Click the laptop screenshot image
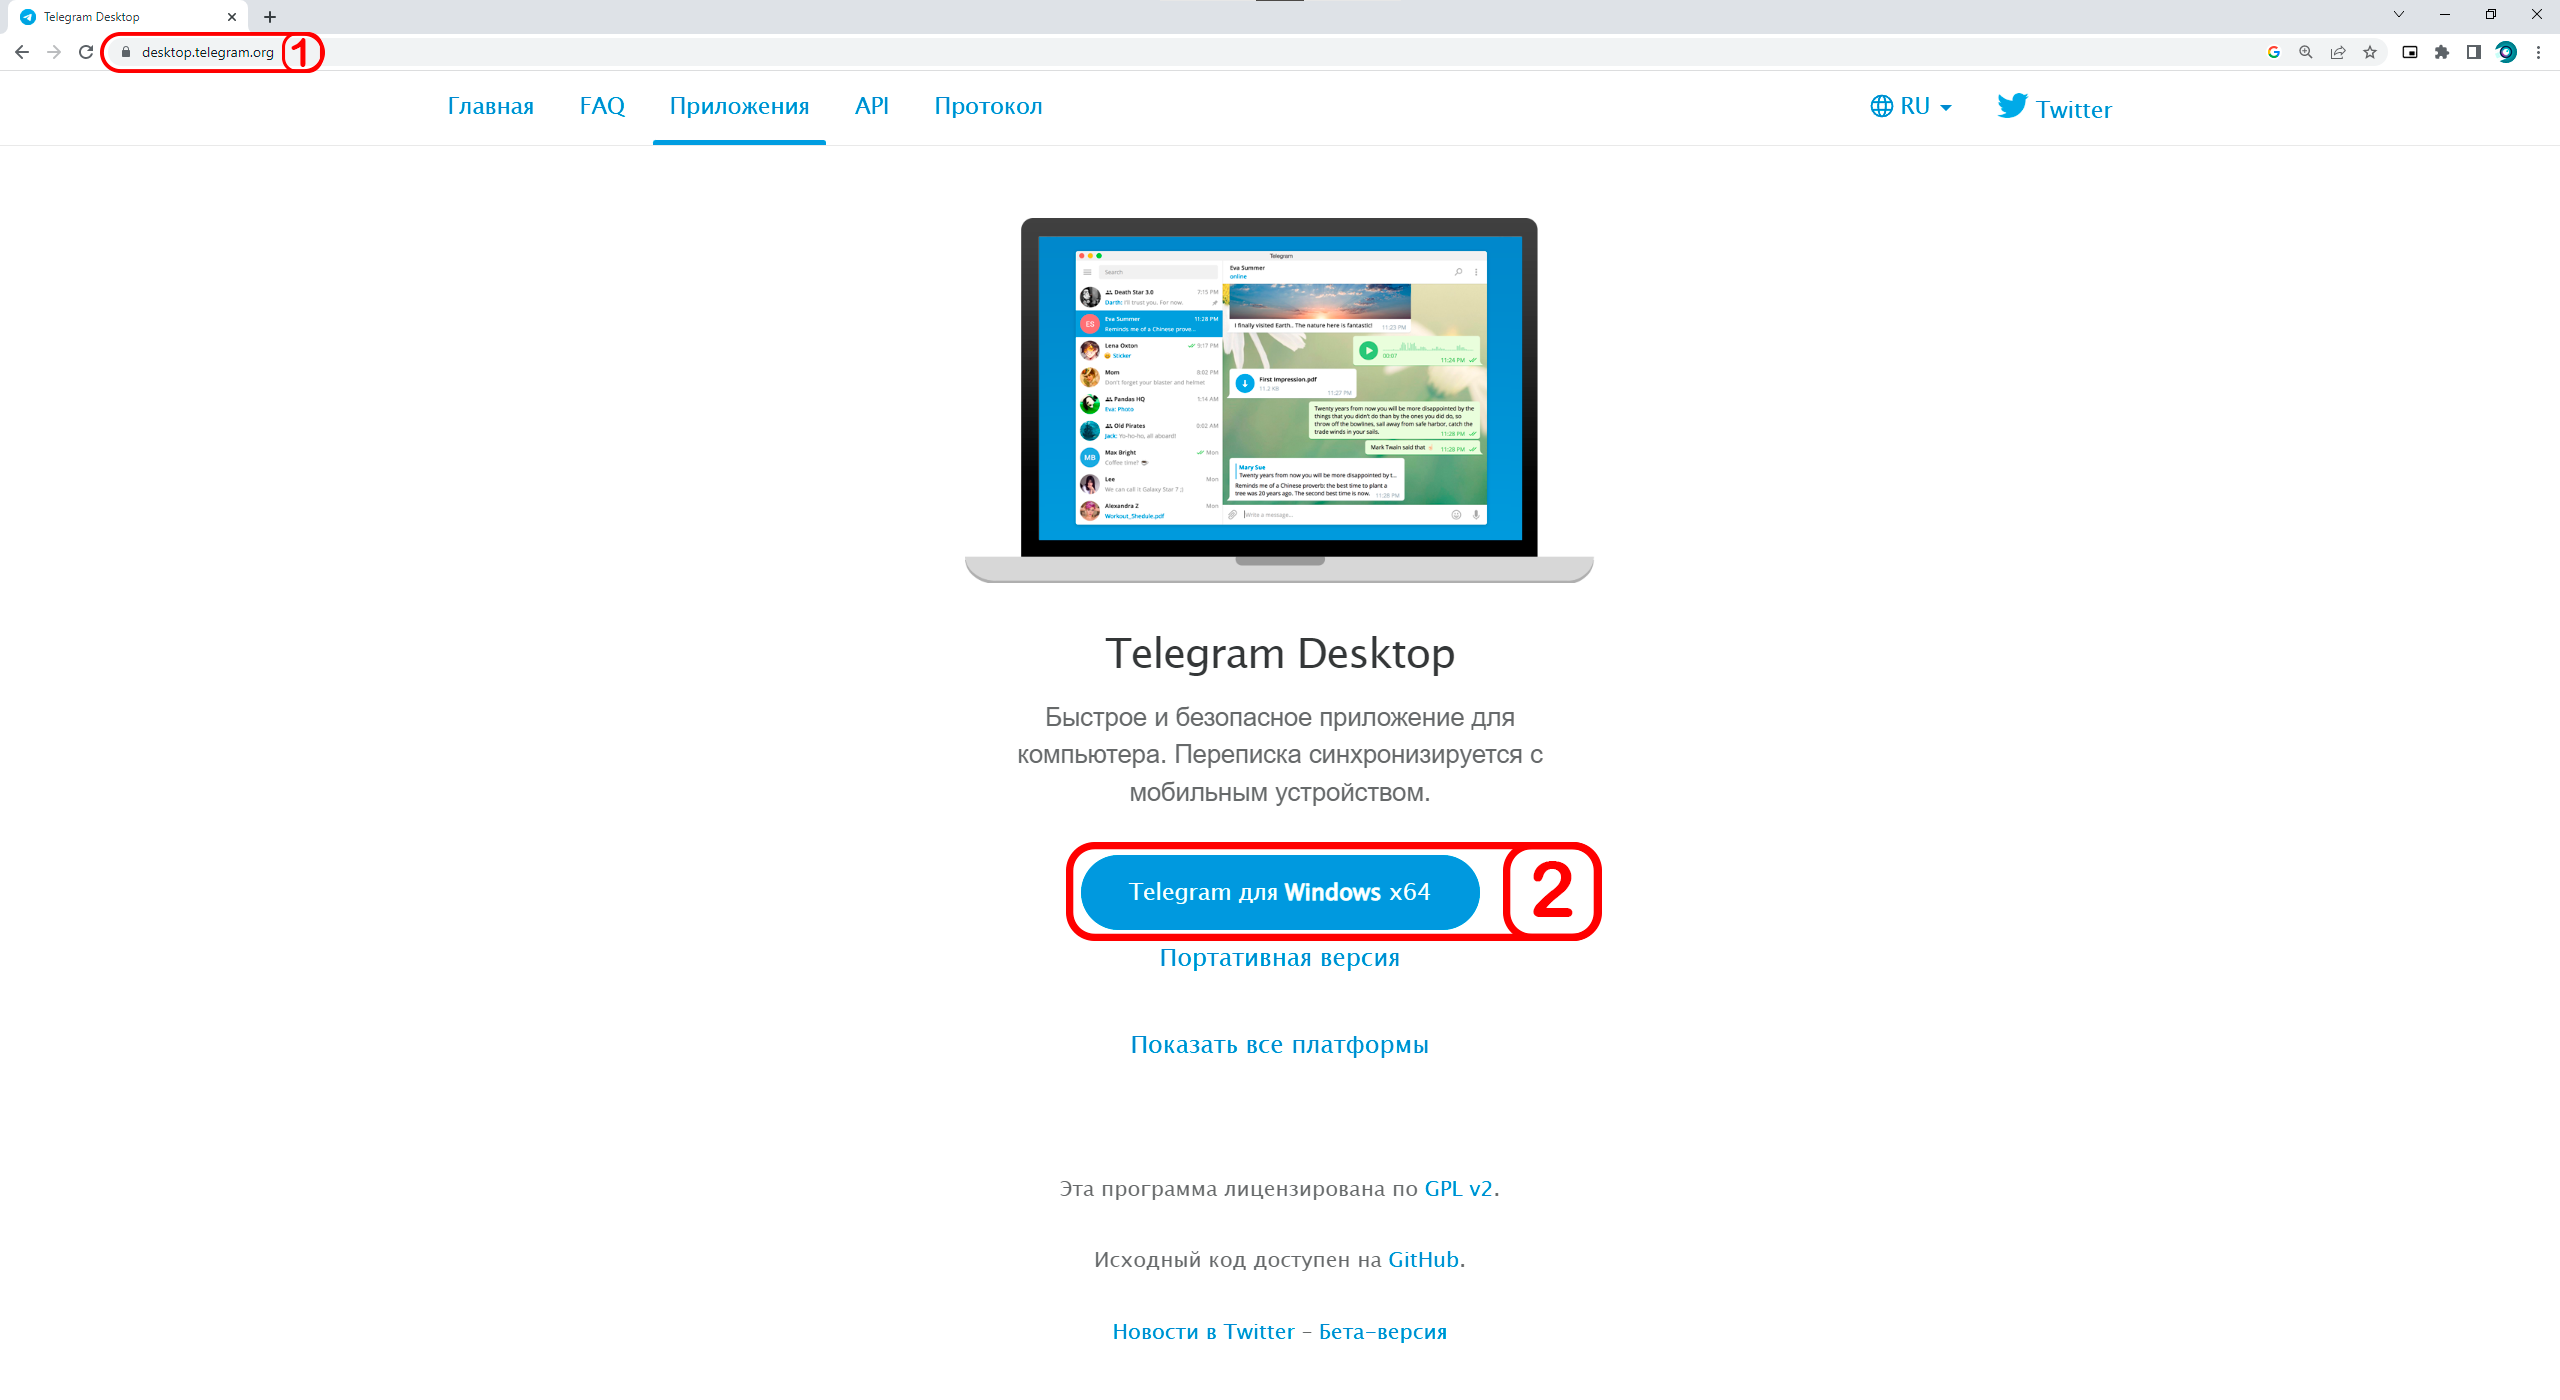 tap(1279, 400)
